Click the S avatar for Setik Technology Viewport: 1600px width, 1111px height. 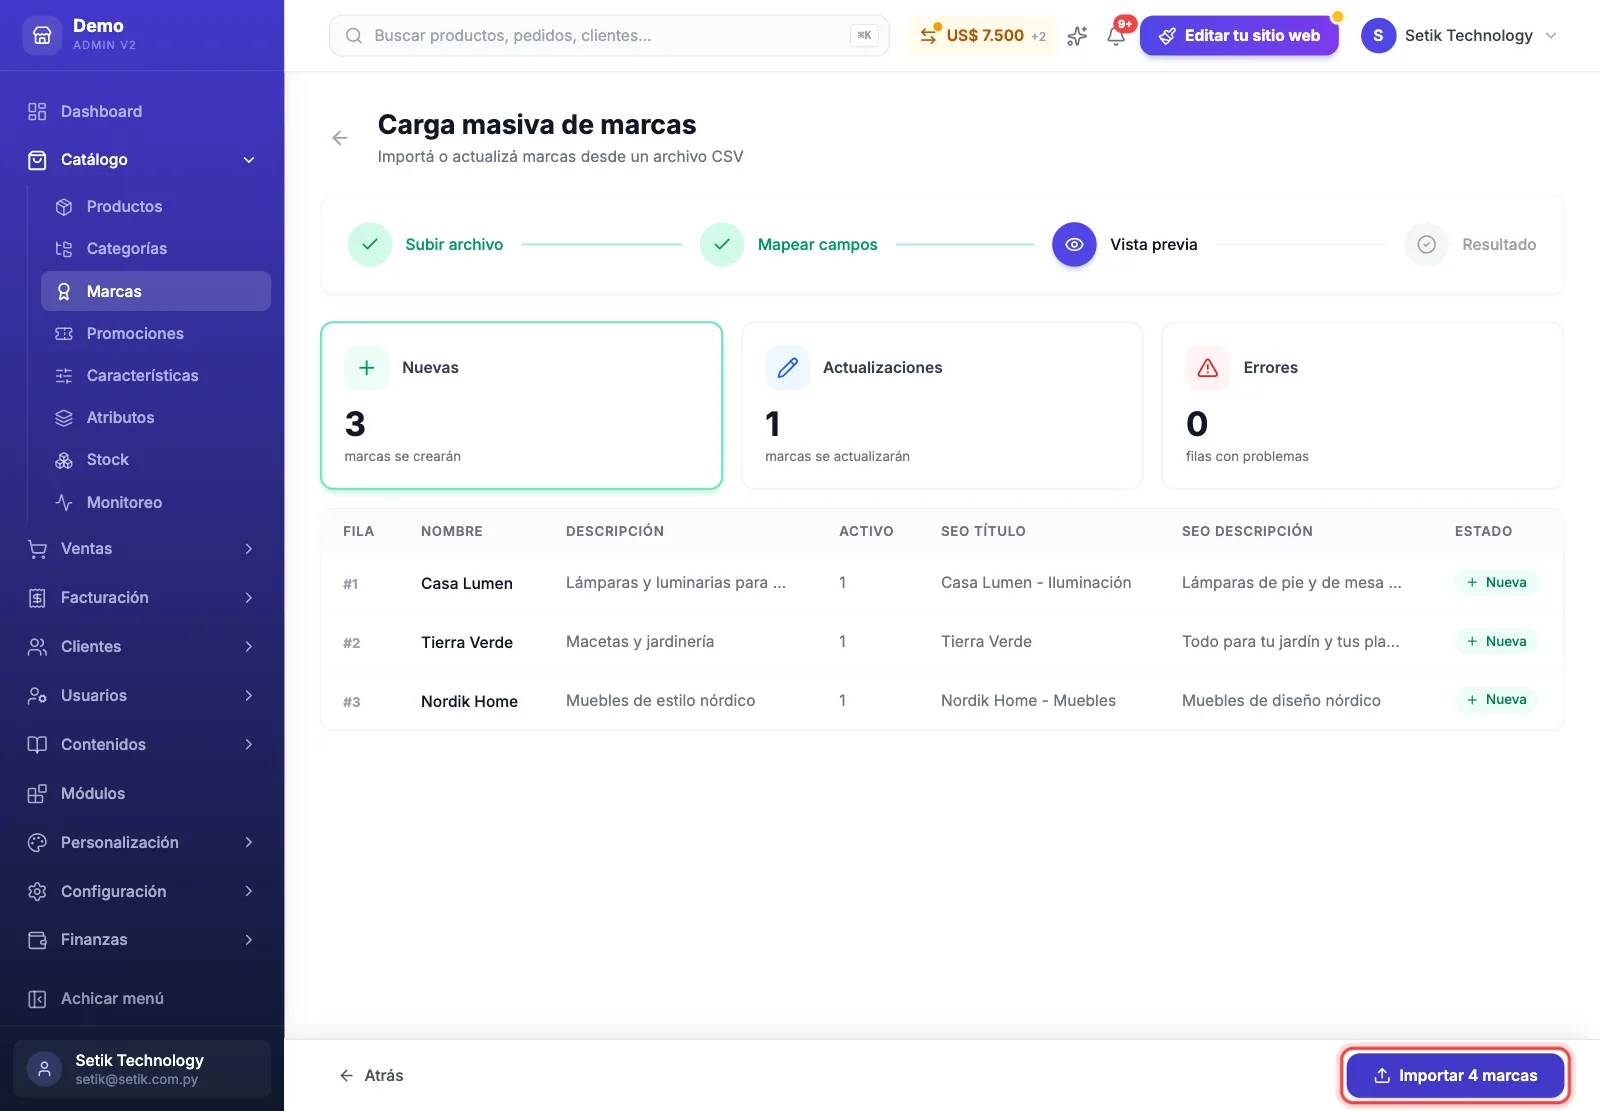tap(1378, 36)
